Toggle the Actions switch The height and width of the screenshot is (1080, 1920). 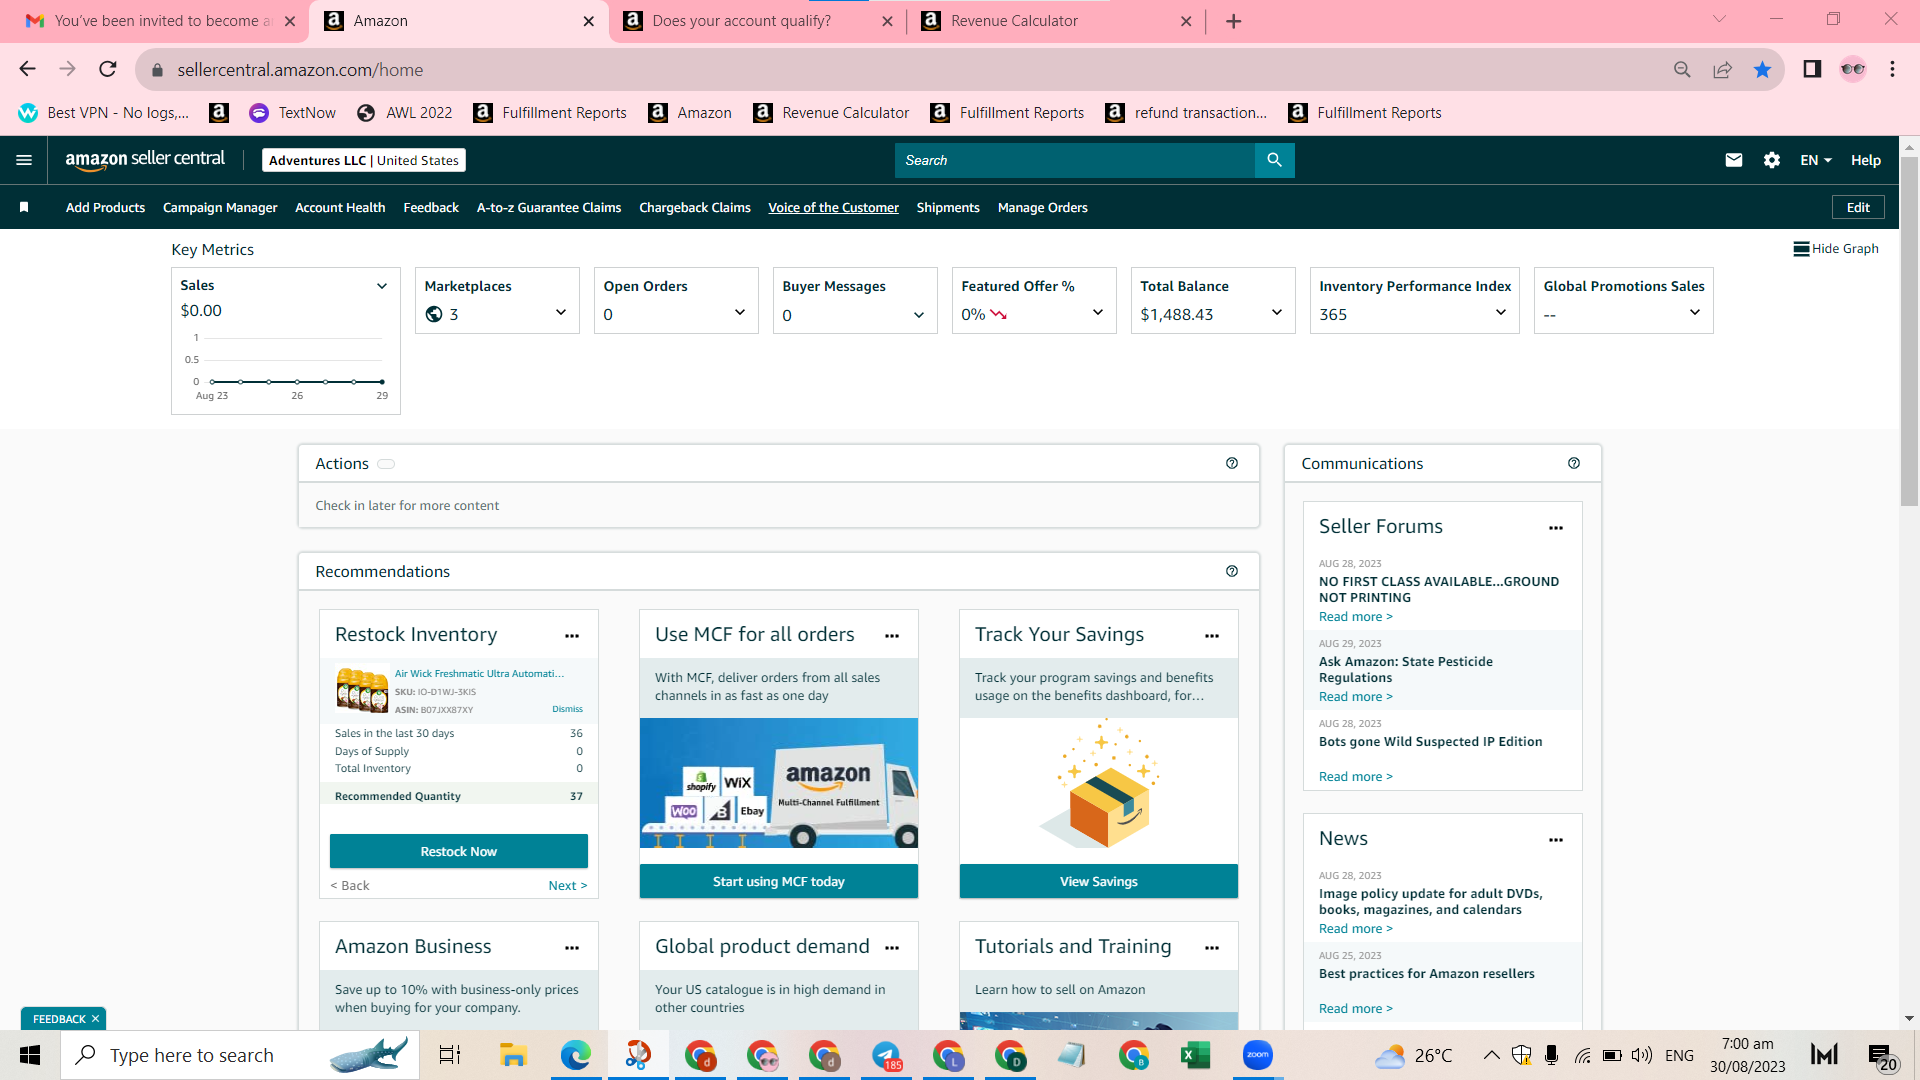tap(386, 464)
